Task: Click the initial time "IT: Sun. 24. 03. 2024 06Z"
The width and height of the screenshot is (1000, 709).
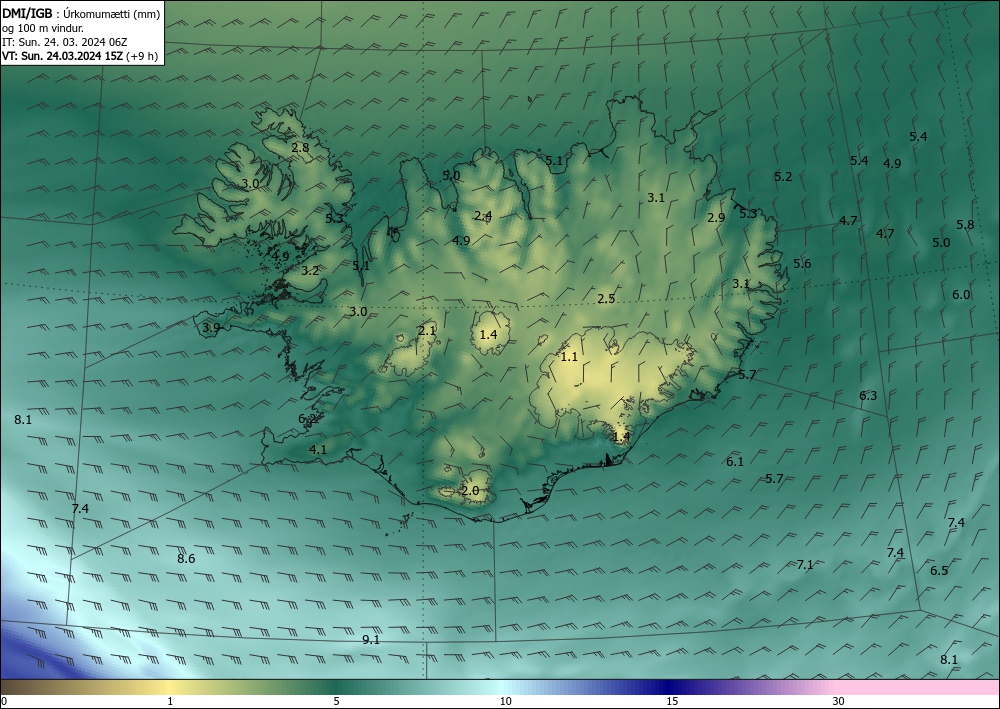Action: pos(64,42)
